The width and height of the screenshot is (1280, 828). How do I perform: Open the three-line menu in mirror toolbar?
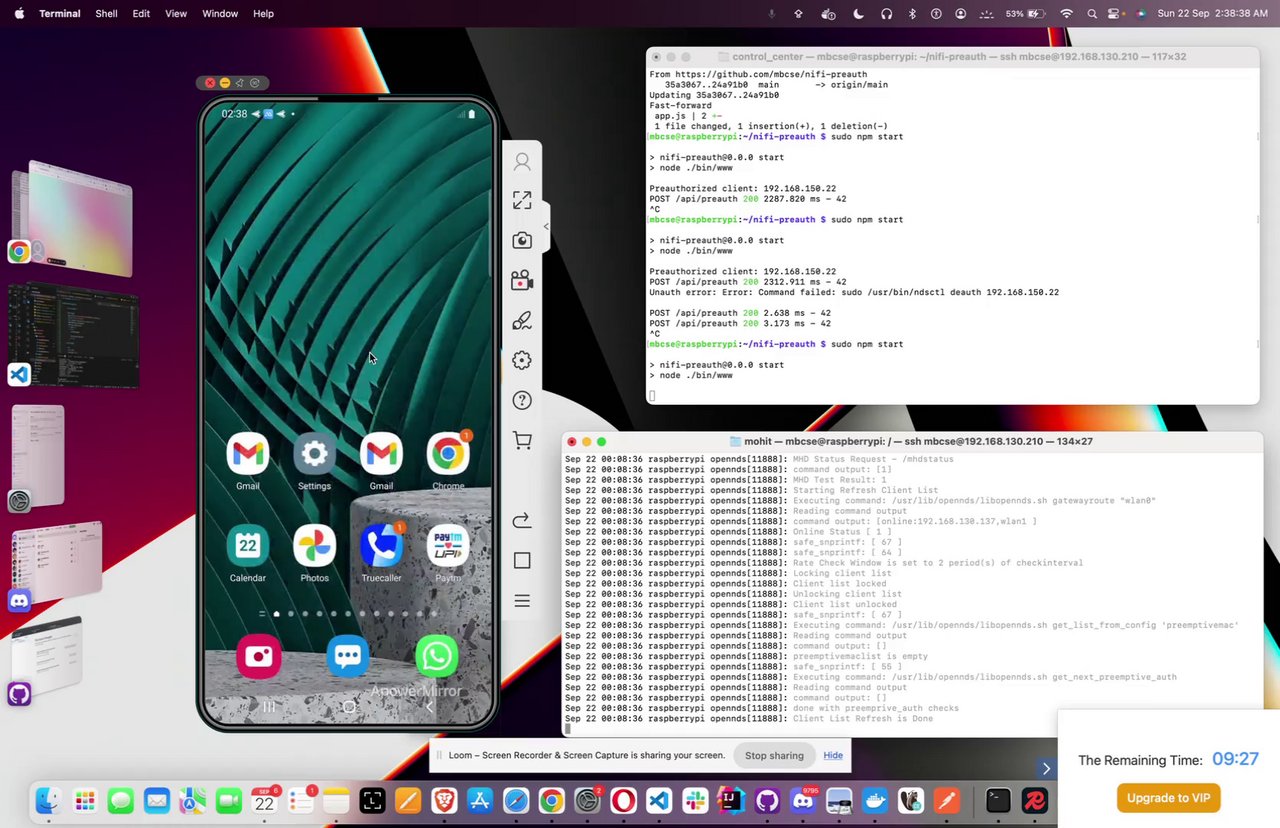pyautogui.click(x=522, y=601)
